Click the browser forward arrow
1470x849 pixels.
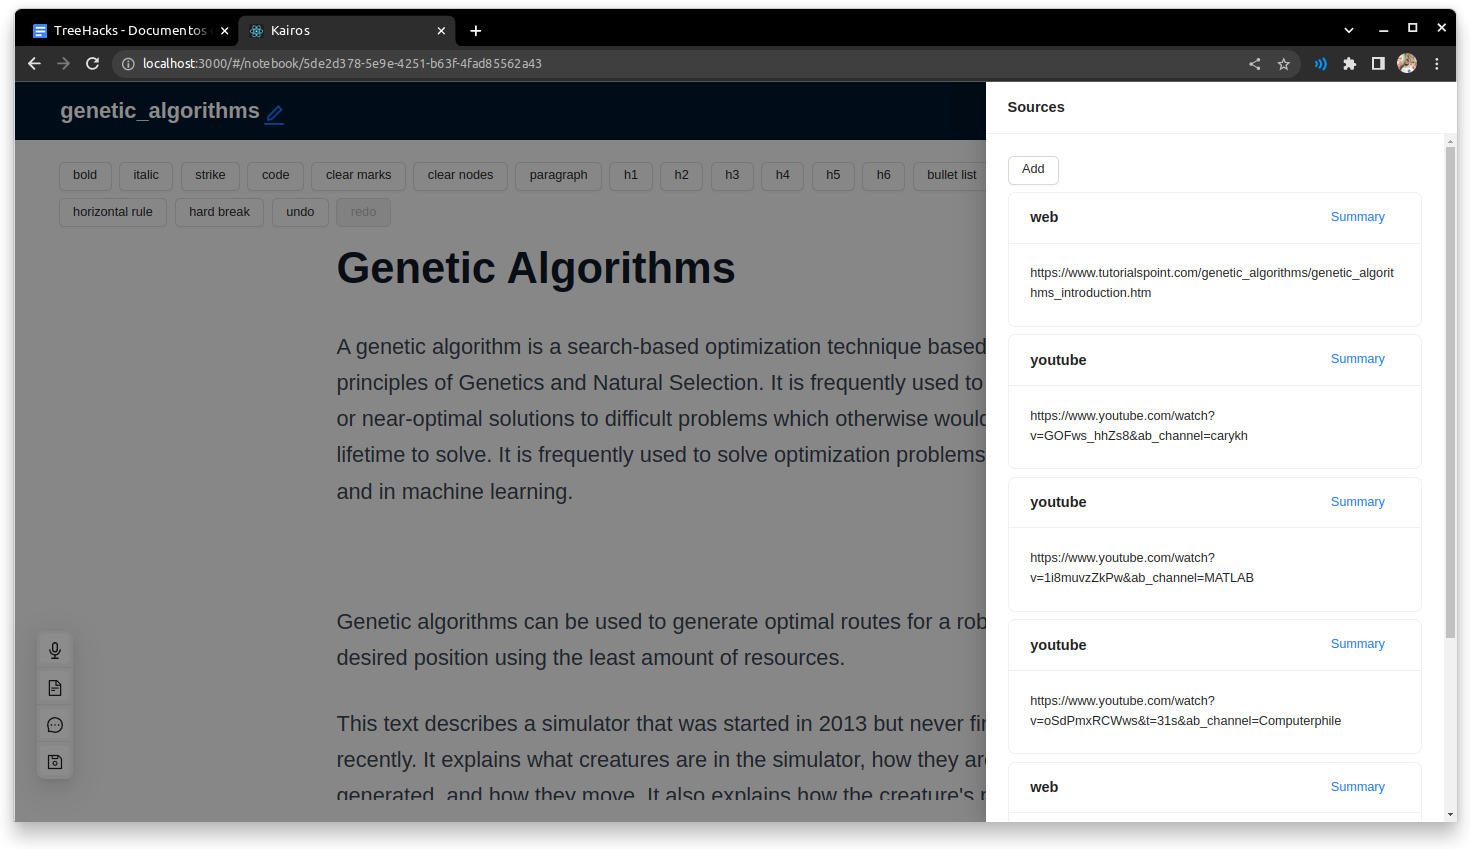tap(63, 63)
